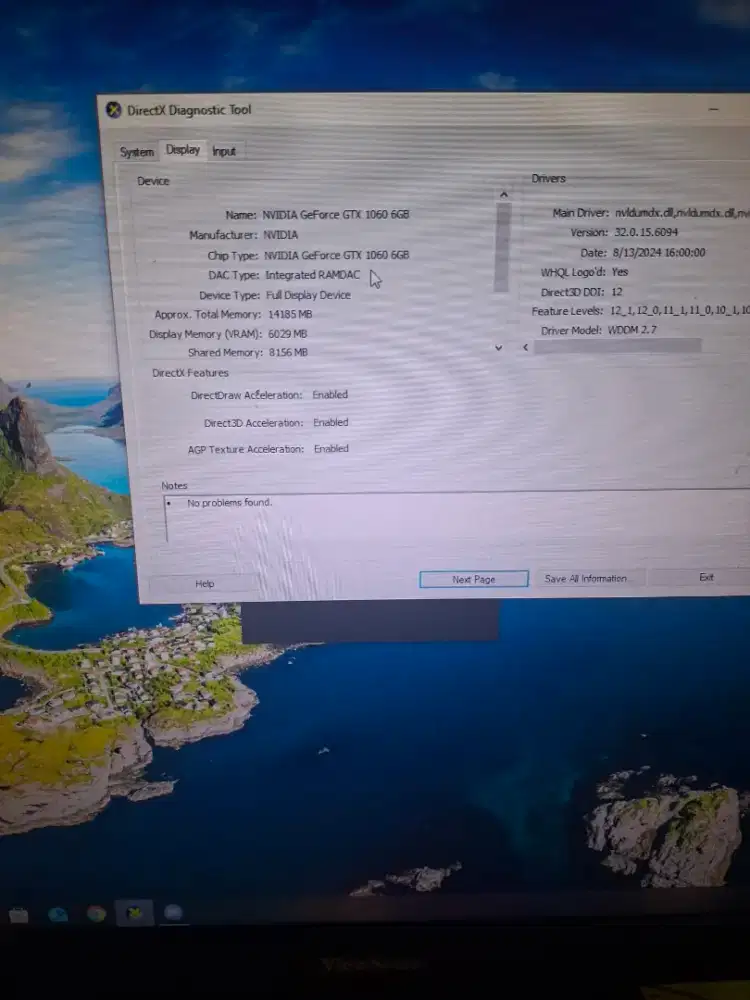This screenshot has width=750, height=1000.
Task: Open the store icon on the taskbar
Action: tap(18, 914)
